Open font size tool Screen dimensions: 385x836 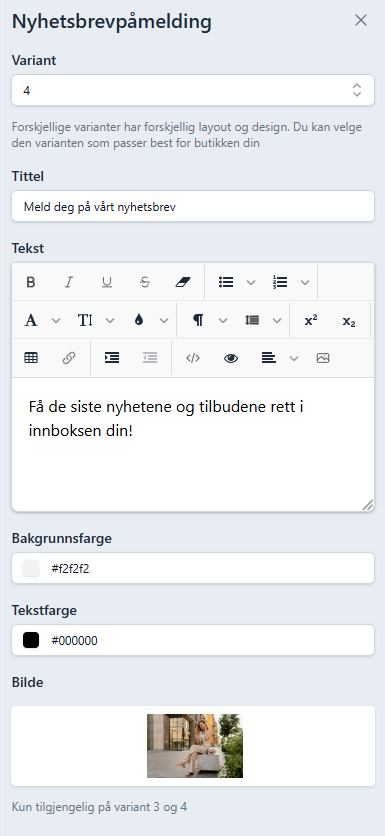85,320
